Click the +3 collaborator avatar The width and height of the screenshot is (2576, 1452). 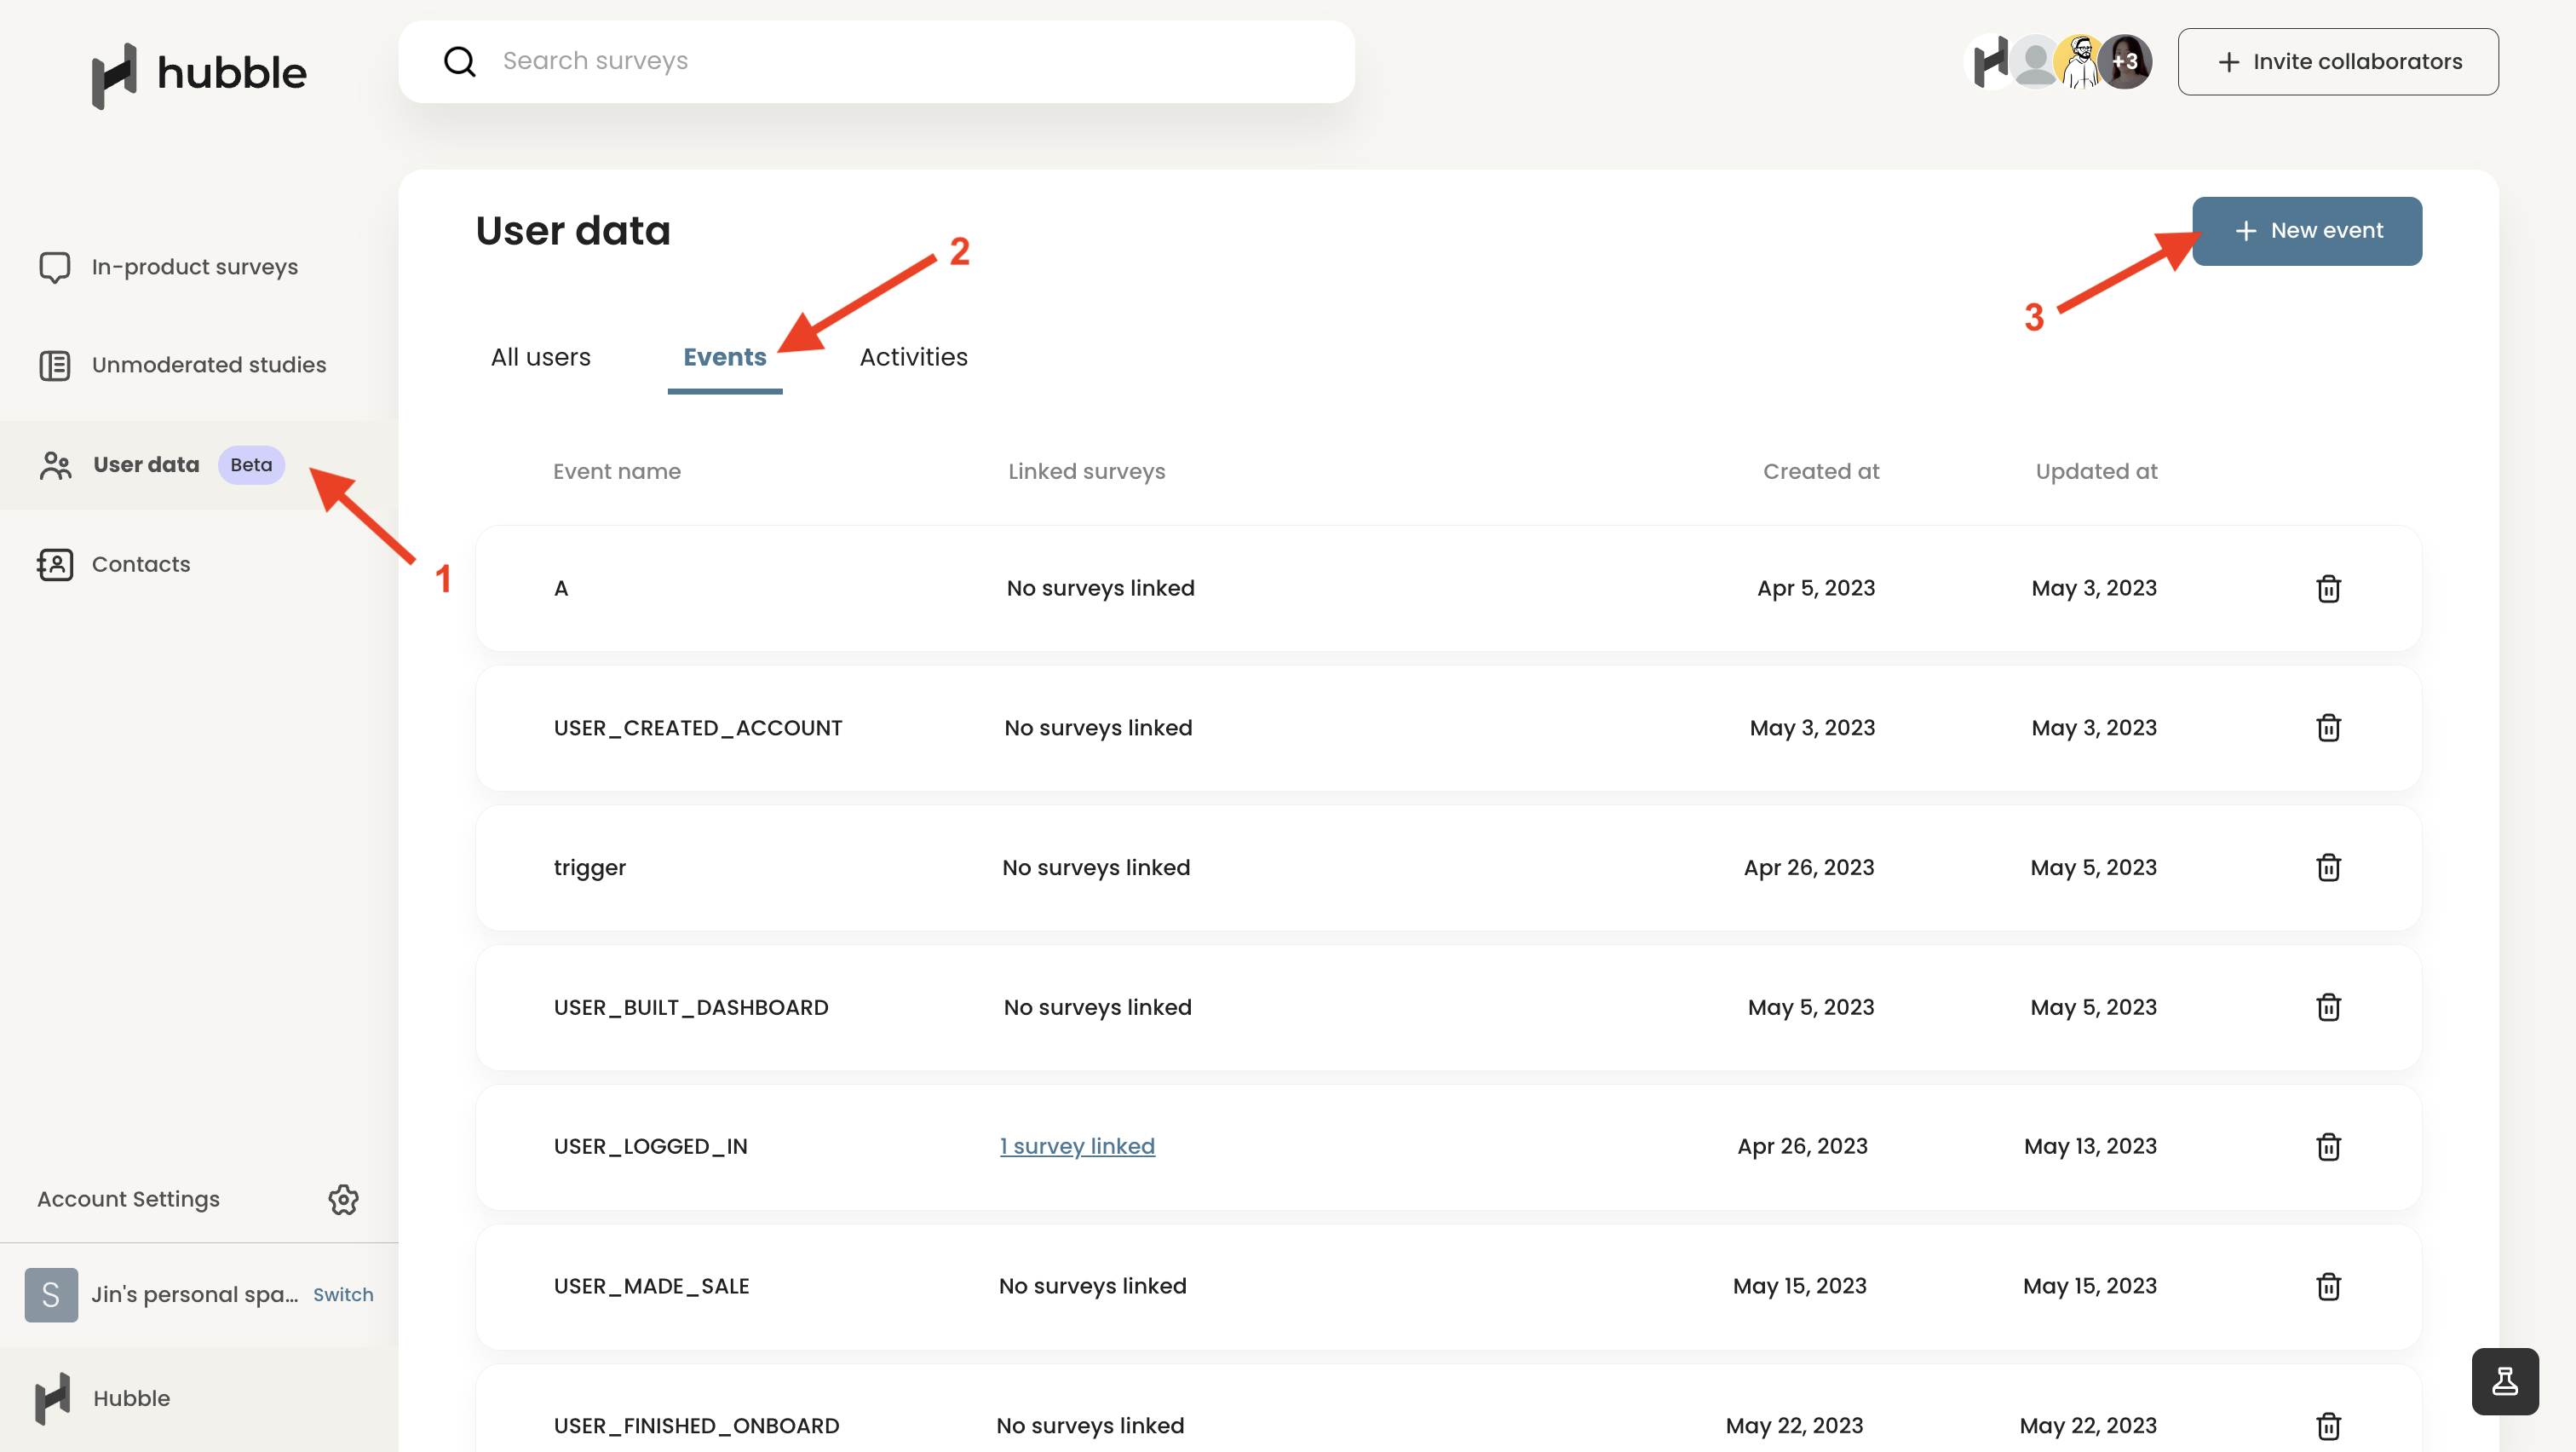2127,61
